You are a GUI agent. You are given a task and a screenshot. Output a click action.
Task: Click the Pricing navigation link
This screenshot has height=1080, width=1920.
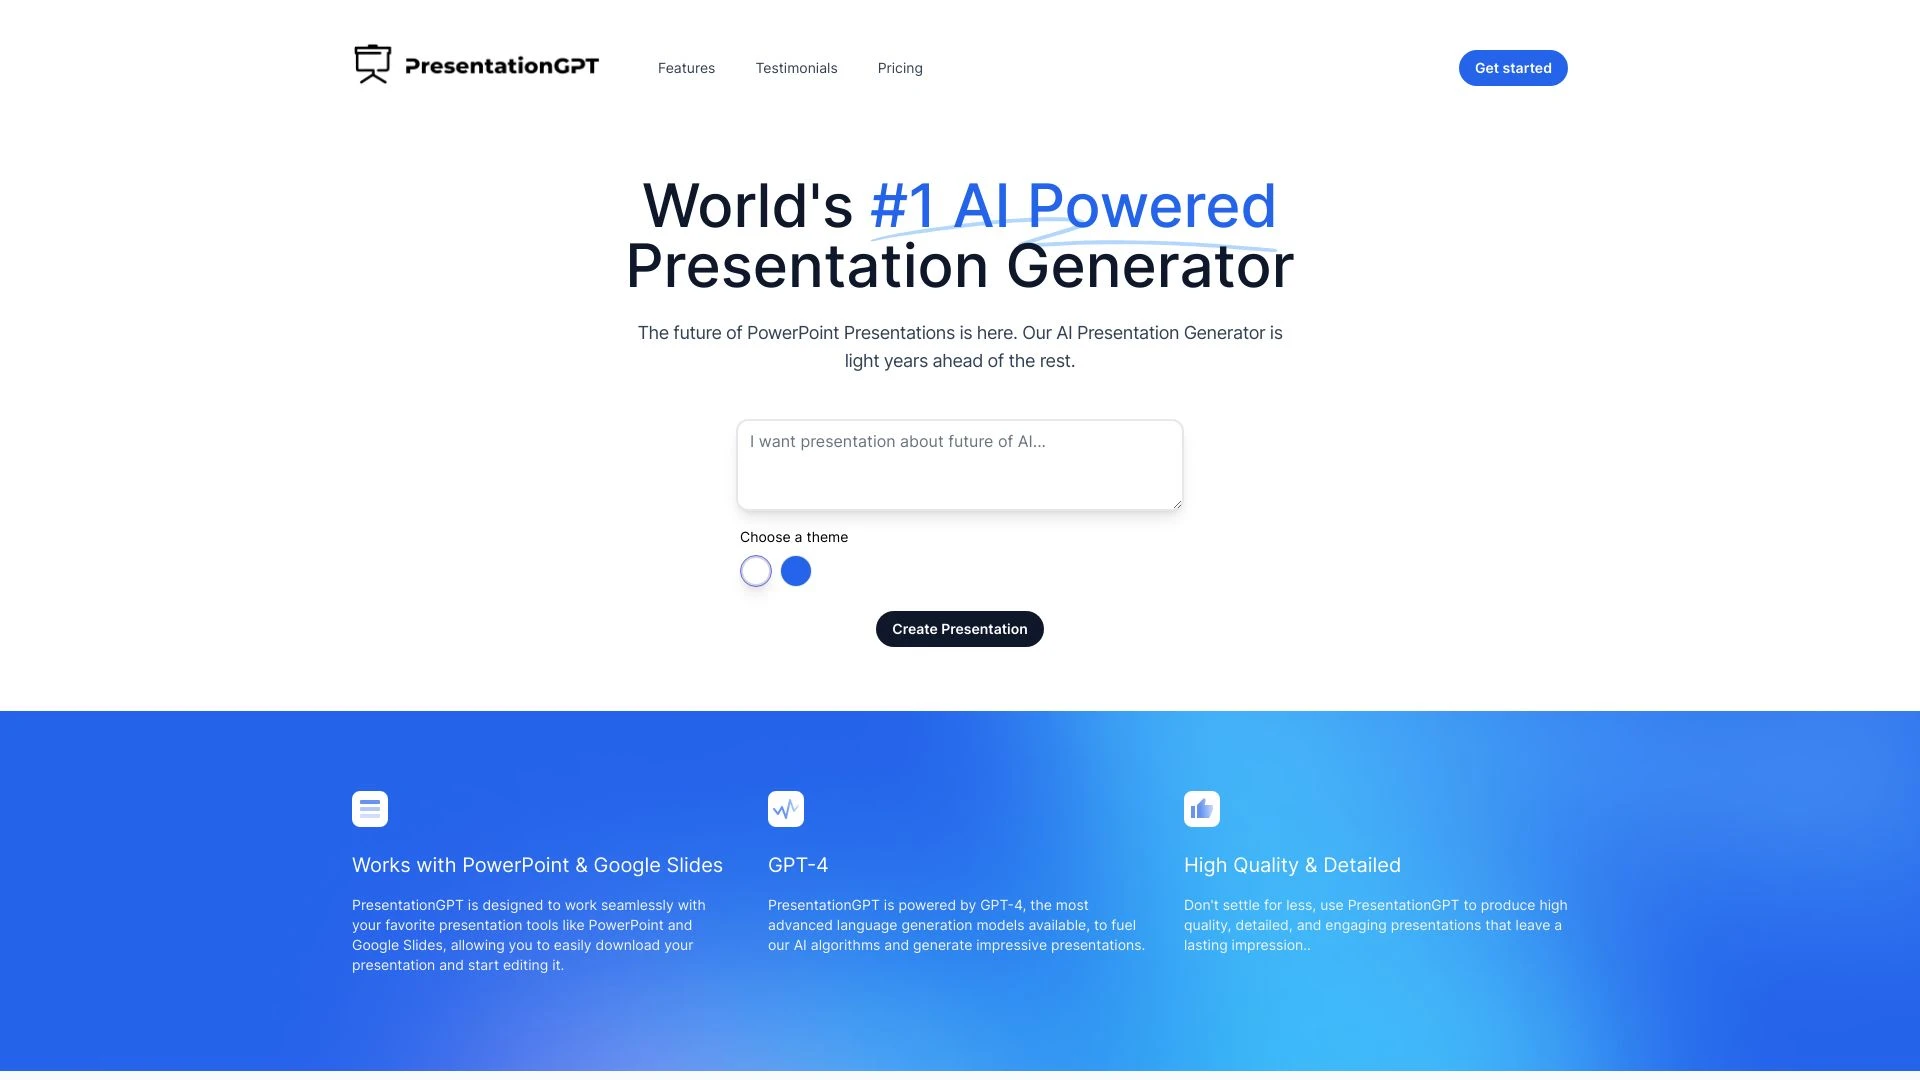pos(899,67)
